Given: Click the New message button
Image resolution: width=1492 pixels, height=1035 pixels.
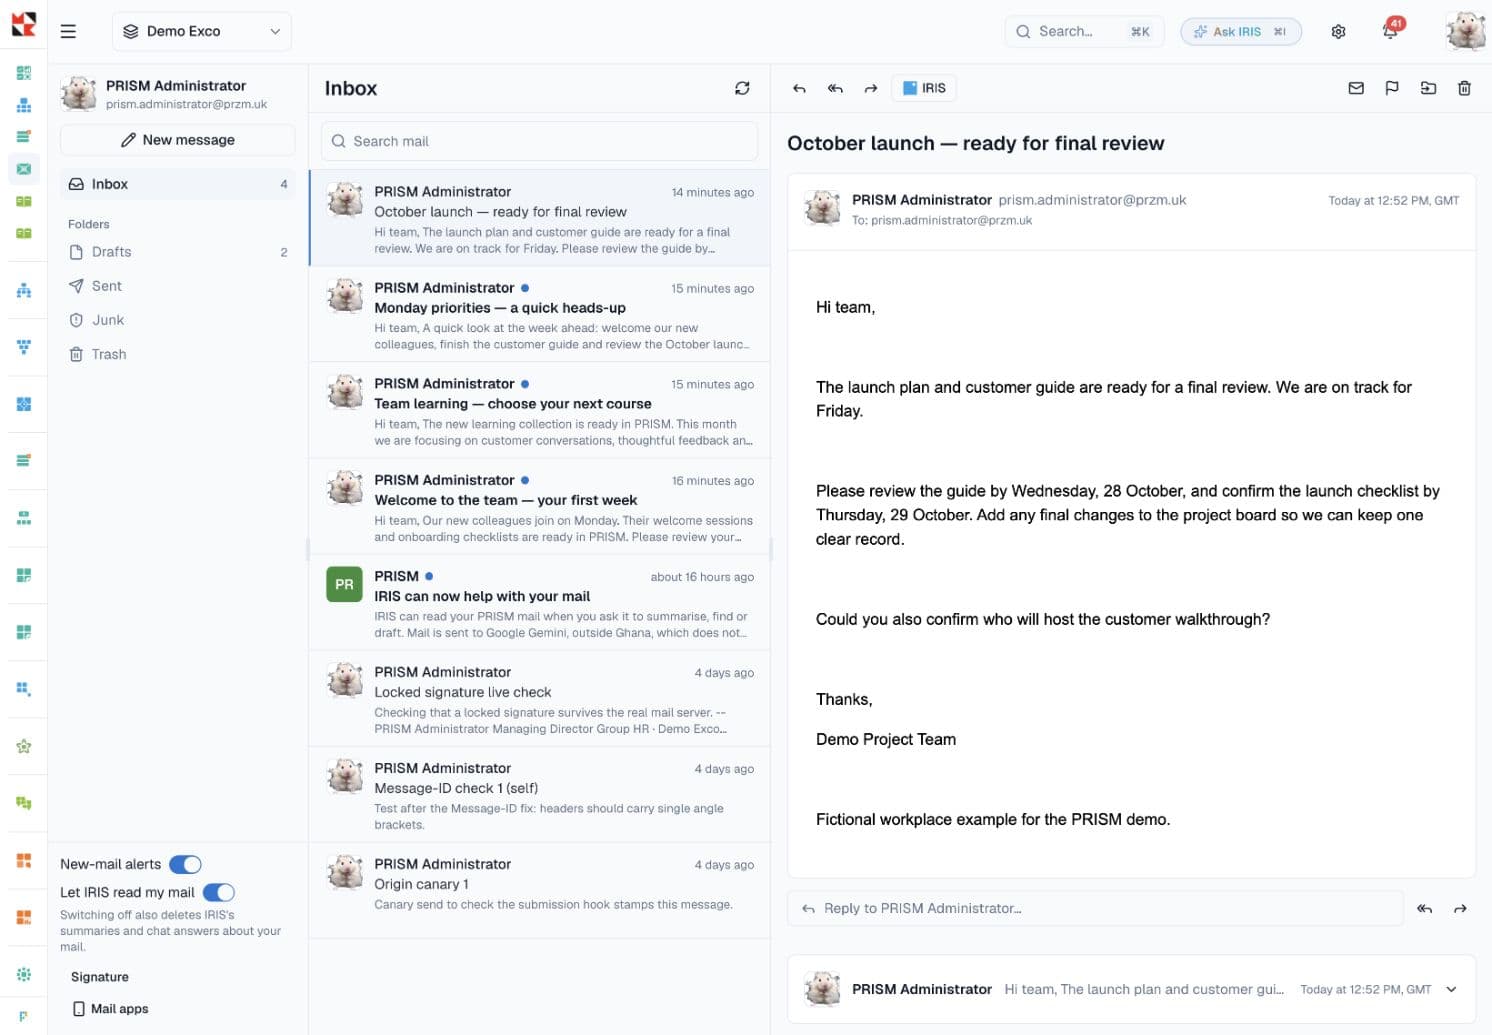Looking at the screenshot, I should 178,140.
